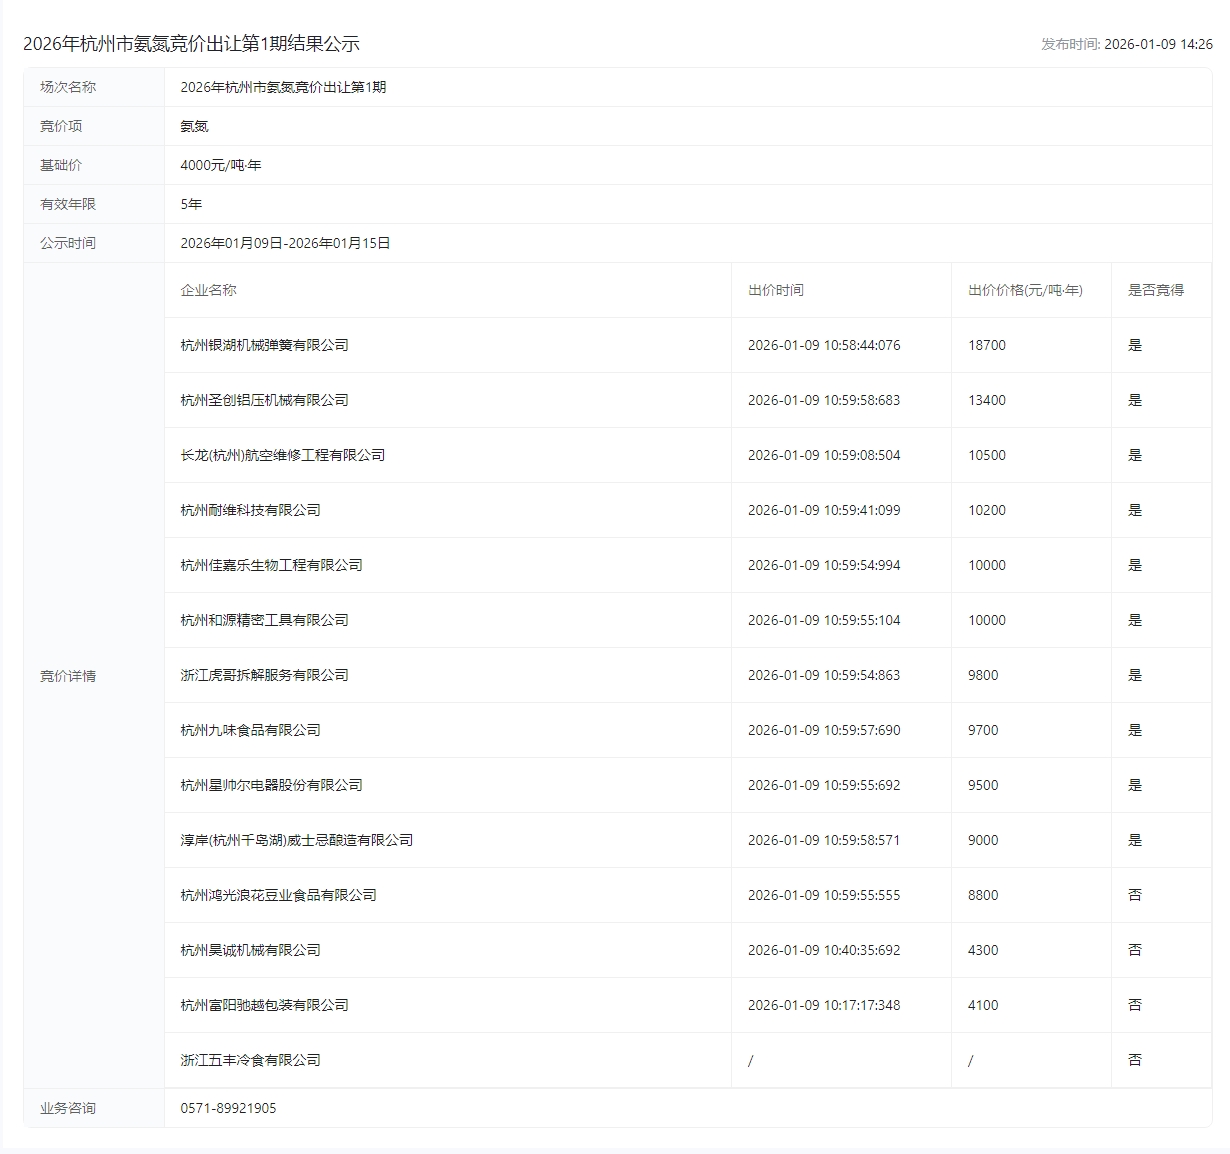Click the 出价时间 column header
The height and width of the screenshot is (1154, 1230).
pyautogui.click(x=775, y=290)
